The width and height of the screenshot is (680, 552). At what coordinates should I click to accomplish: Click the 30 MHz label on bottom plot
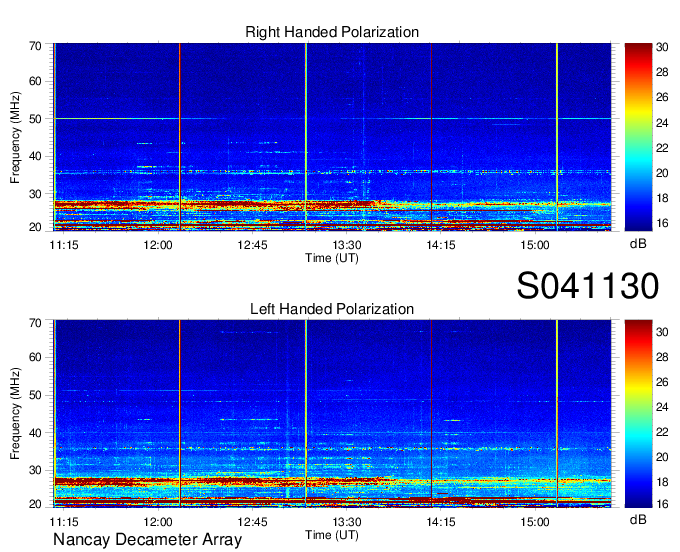(x=35, y=470)
